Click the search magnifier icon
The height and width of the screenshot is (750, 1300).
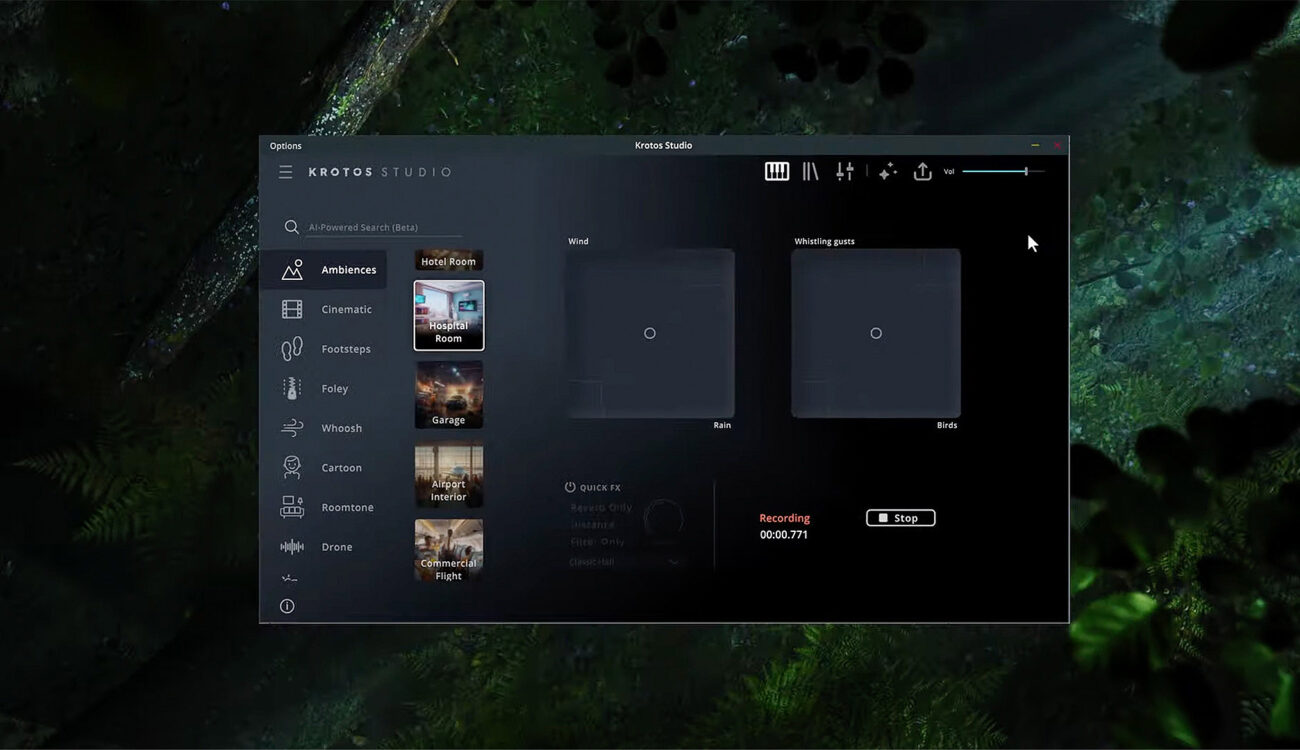292,227
